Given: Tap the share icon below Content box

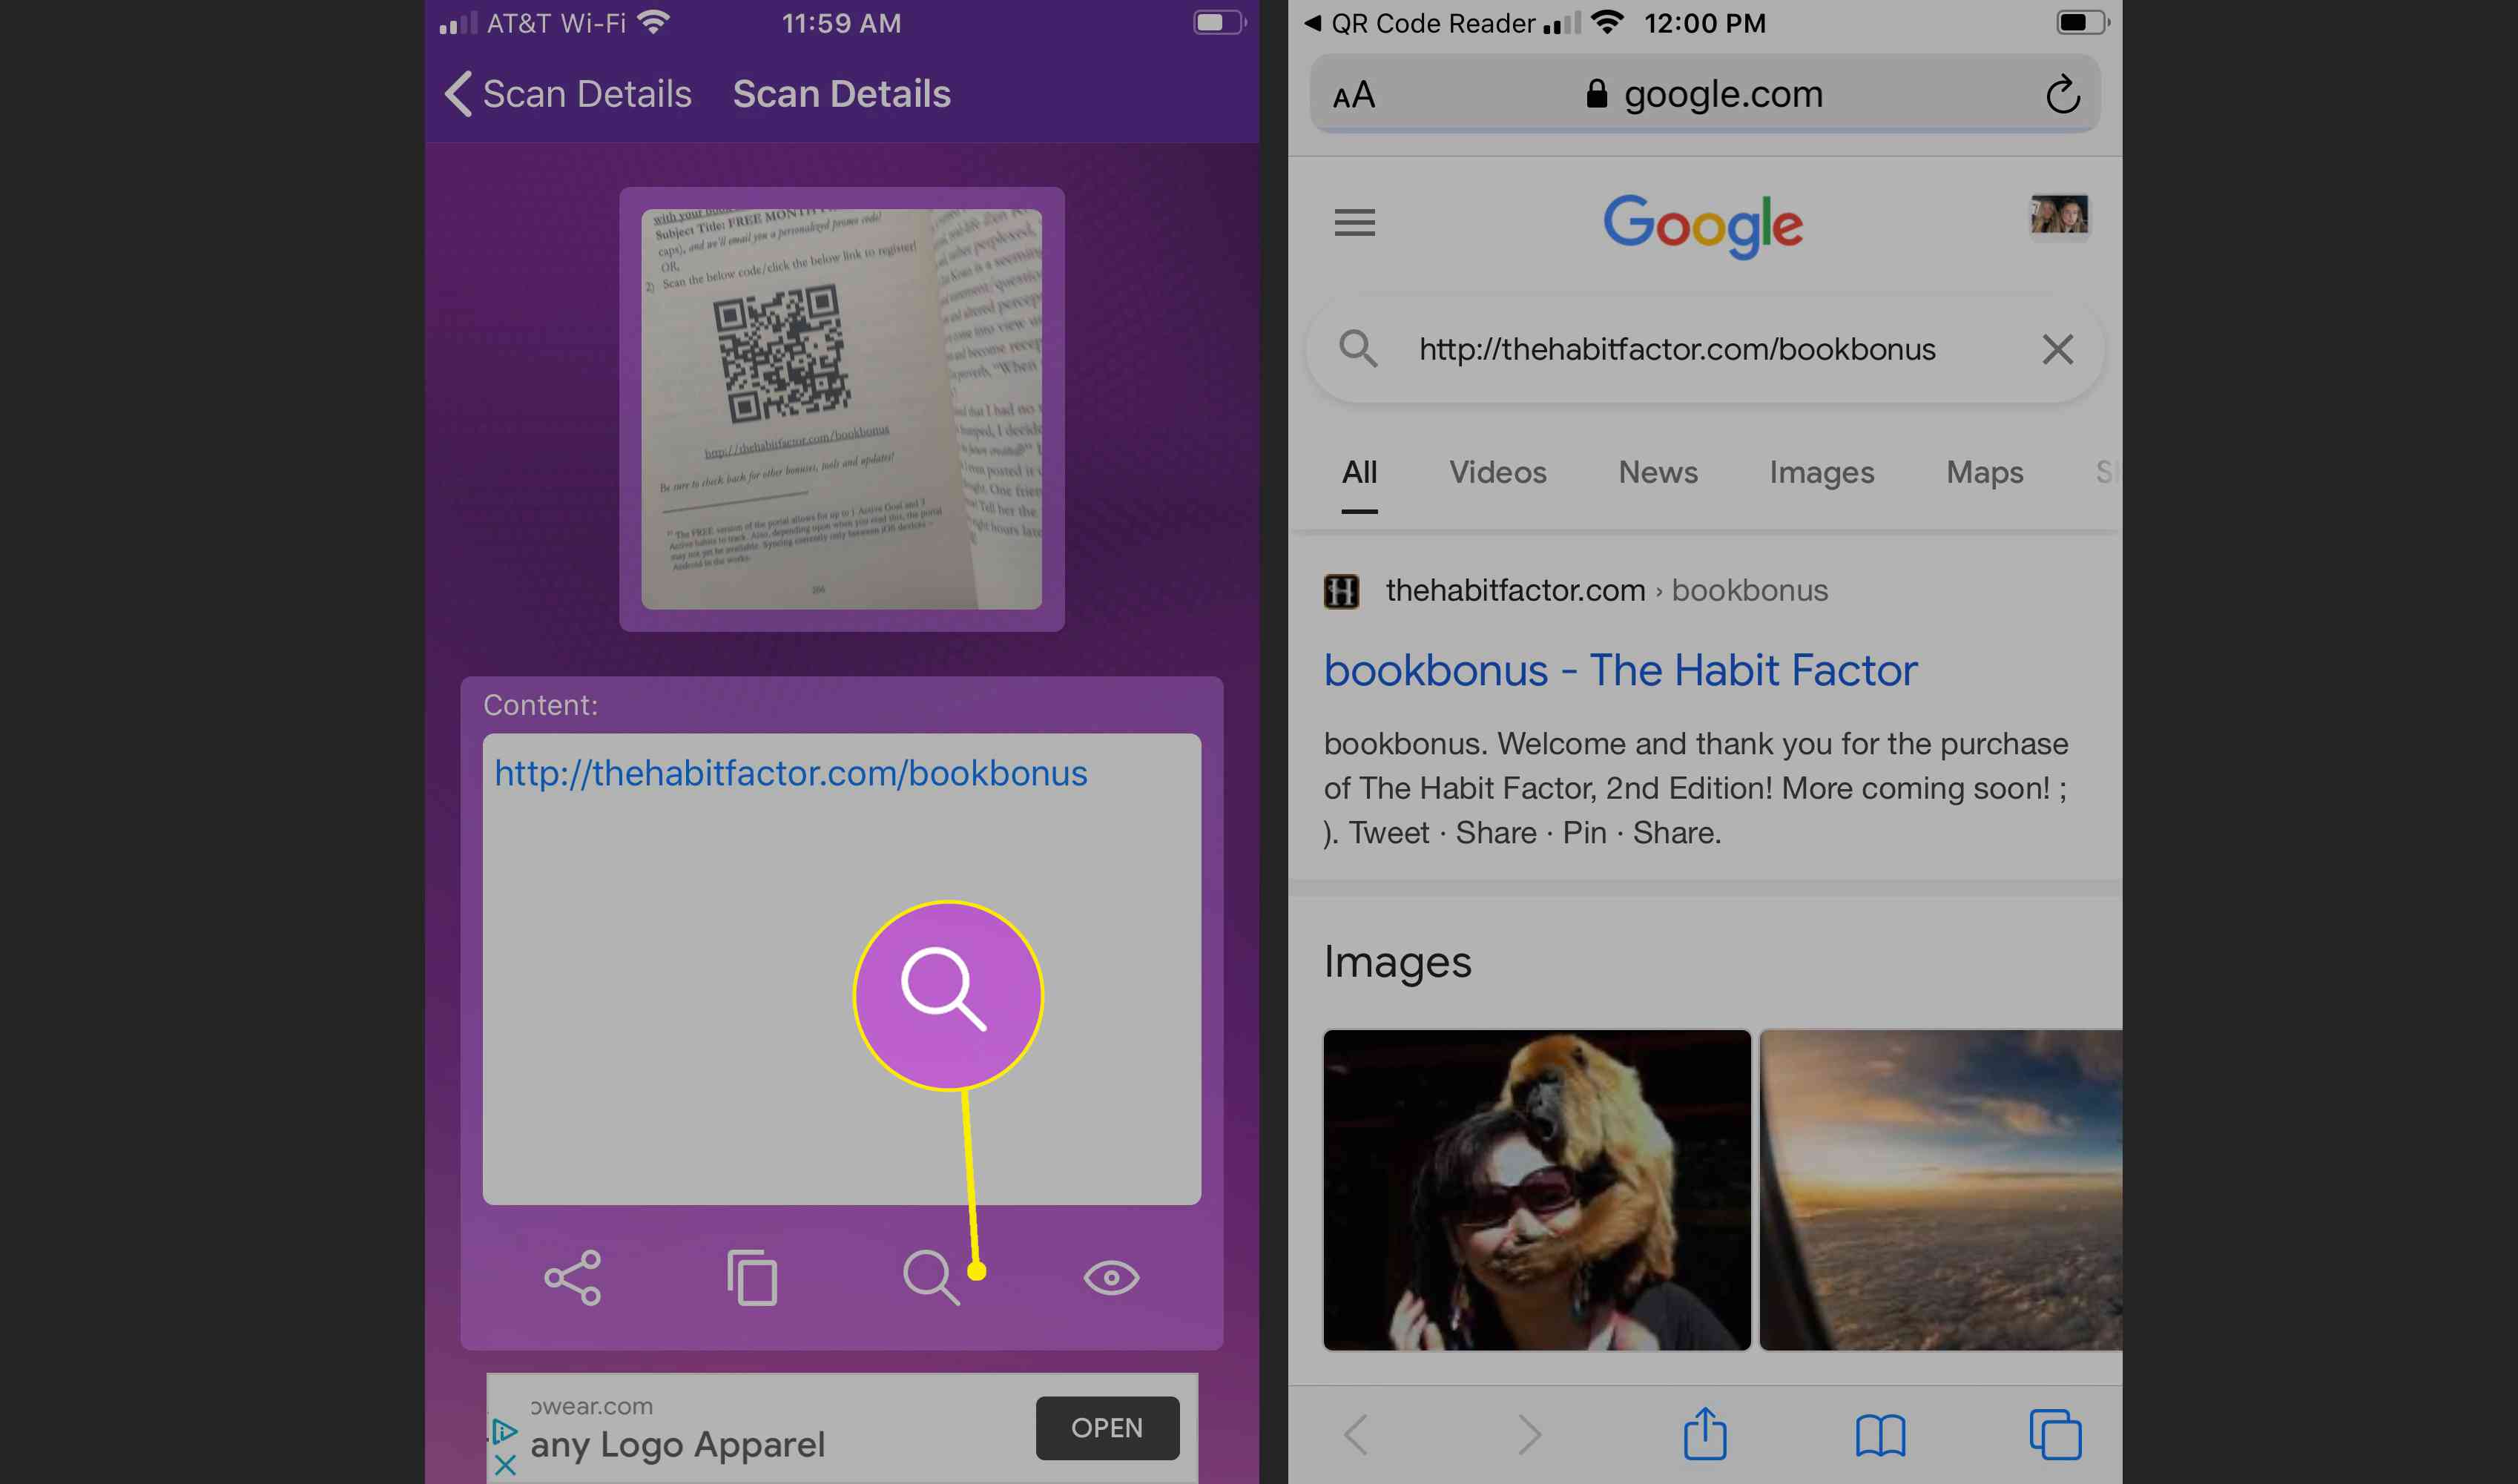Looking at the screenshot, I should click(572, 1277).
